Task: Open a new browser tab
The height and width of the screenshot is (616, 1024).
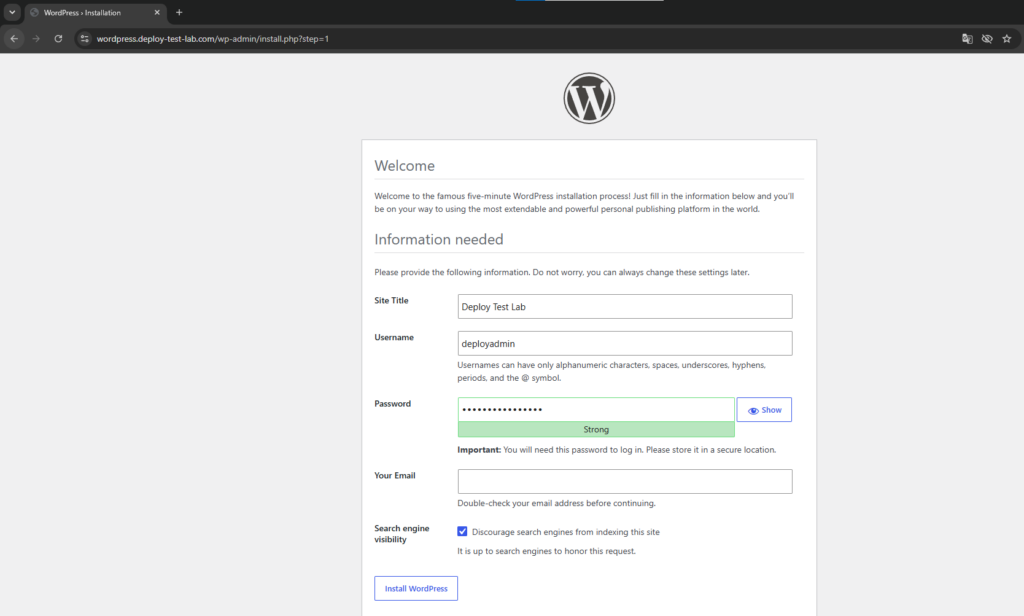Action: 179,12
